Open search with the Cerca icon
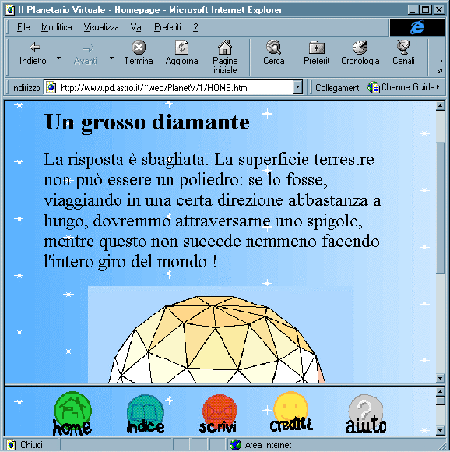The image size is (450, 452). coord(274,47)
